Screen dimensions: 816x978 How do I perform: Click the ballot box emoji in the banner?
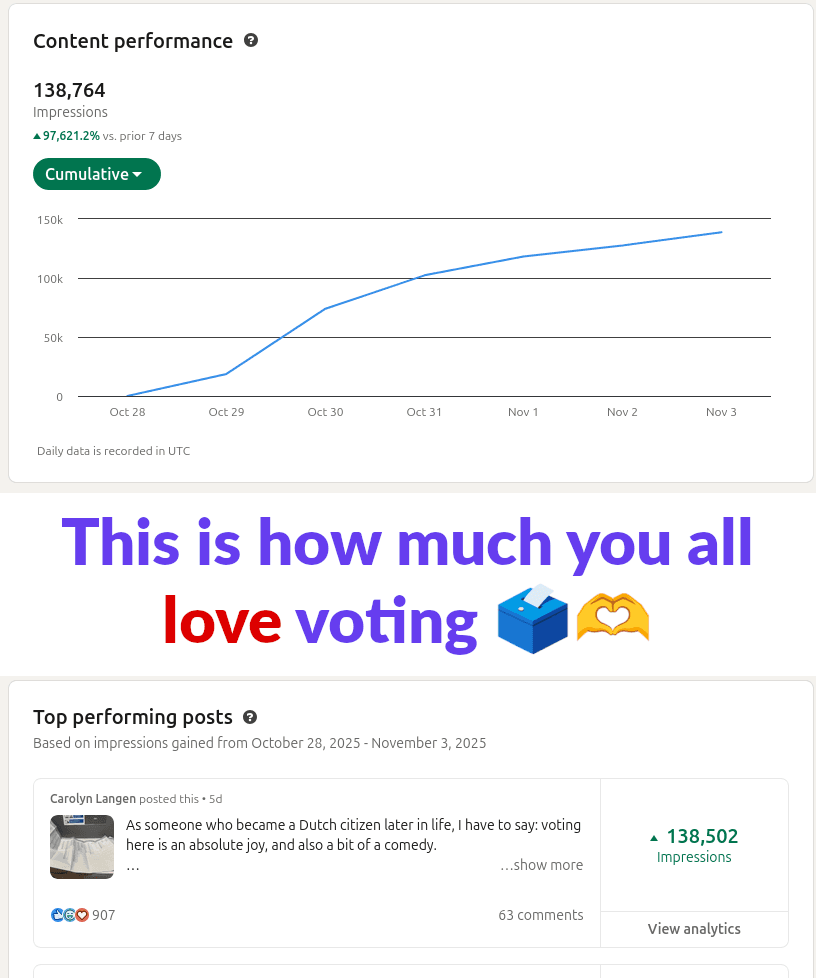(532, 620)
